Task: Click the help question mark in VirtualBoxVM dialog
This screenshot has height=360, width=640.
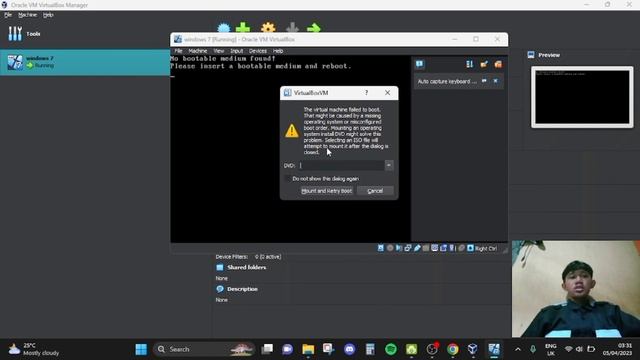Action: (x=367, y=93)
